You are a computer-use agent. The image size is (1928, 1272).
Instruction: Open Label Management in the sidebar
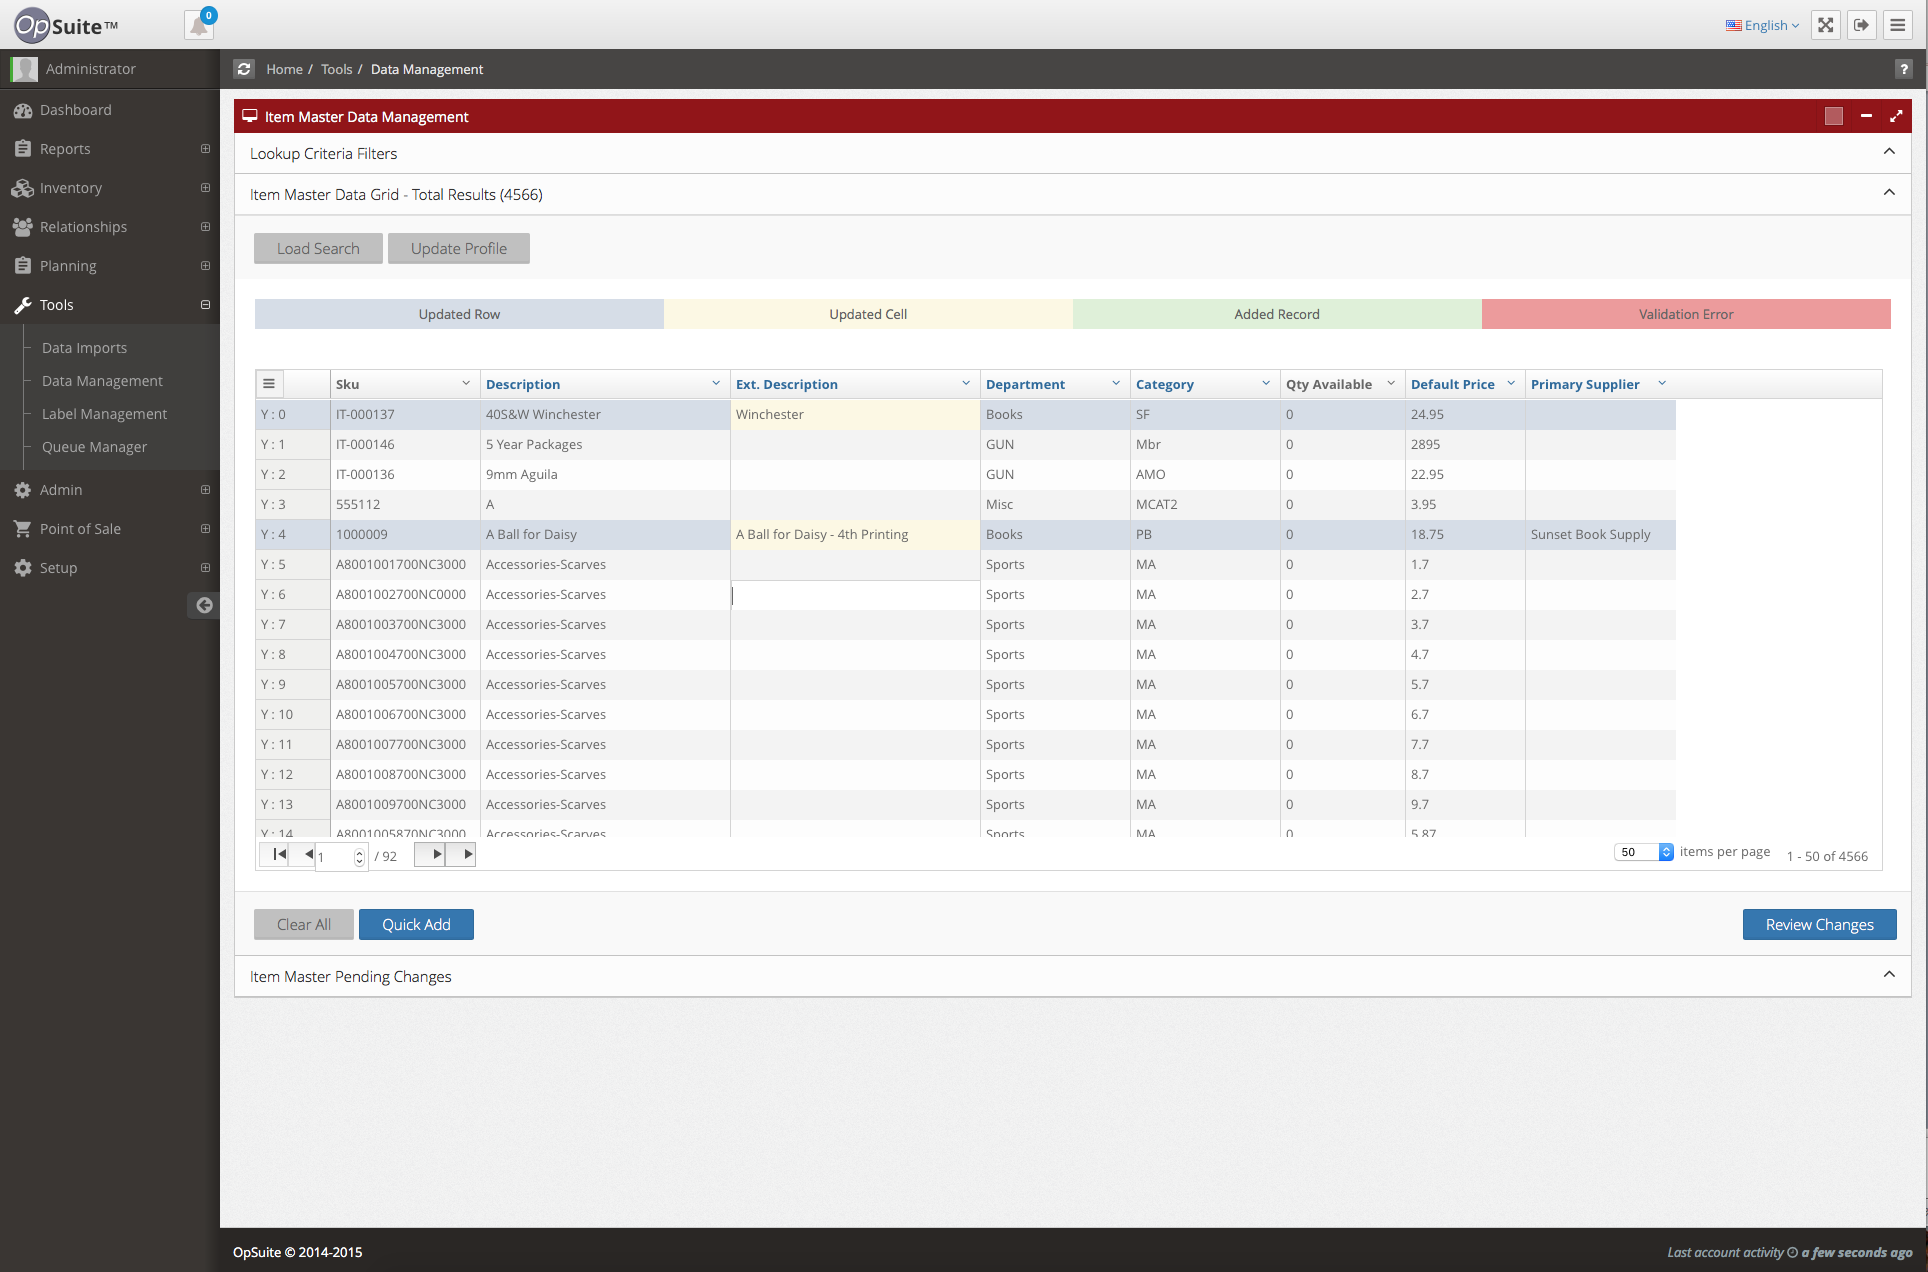coord(104,414)
